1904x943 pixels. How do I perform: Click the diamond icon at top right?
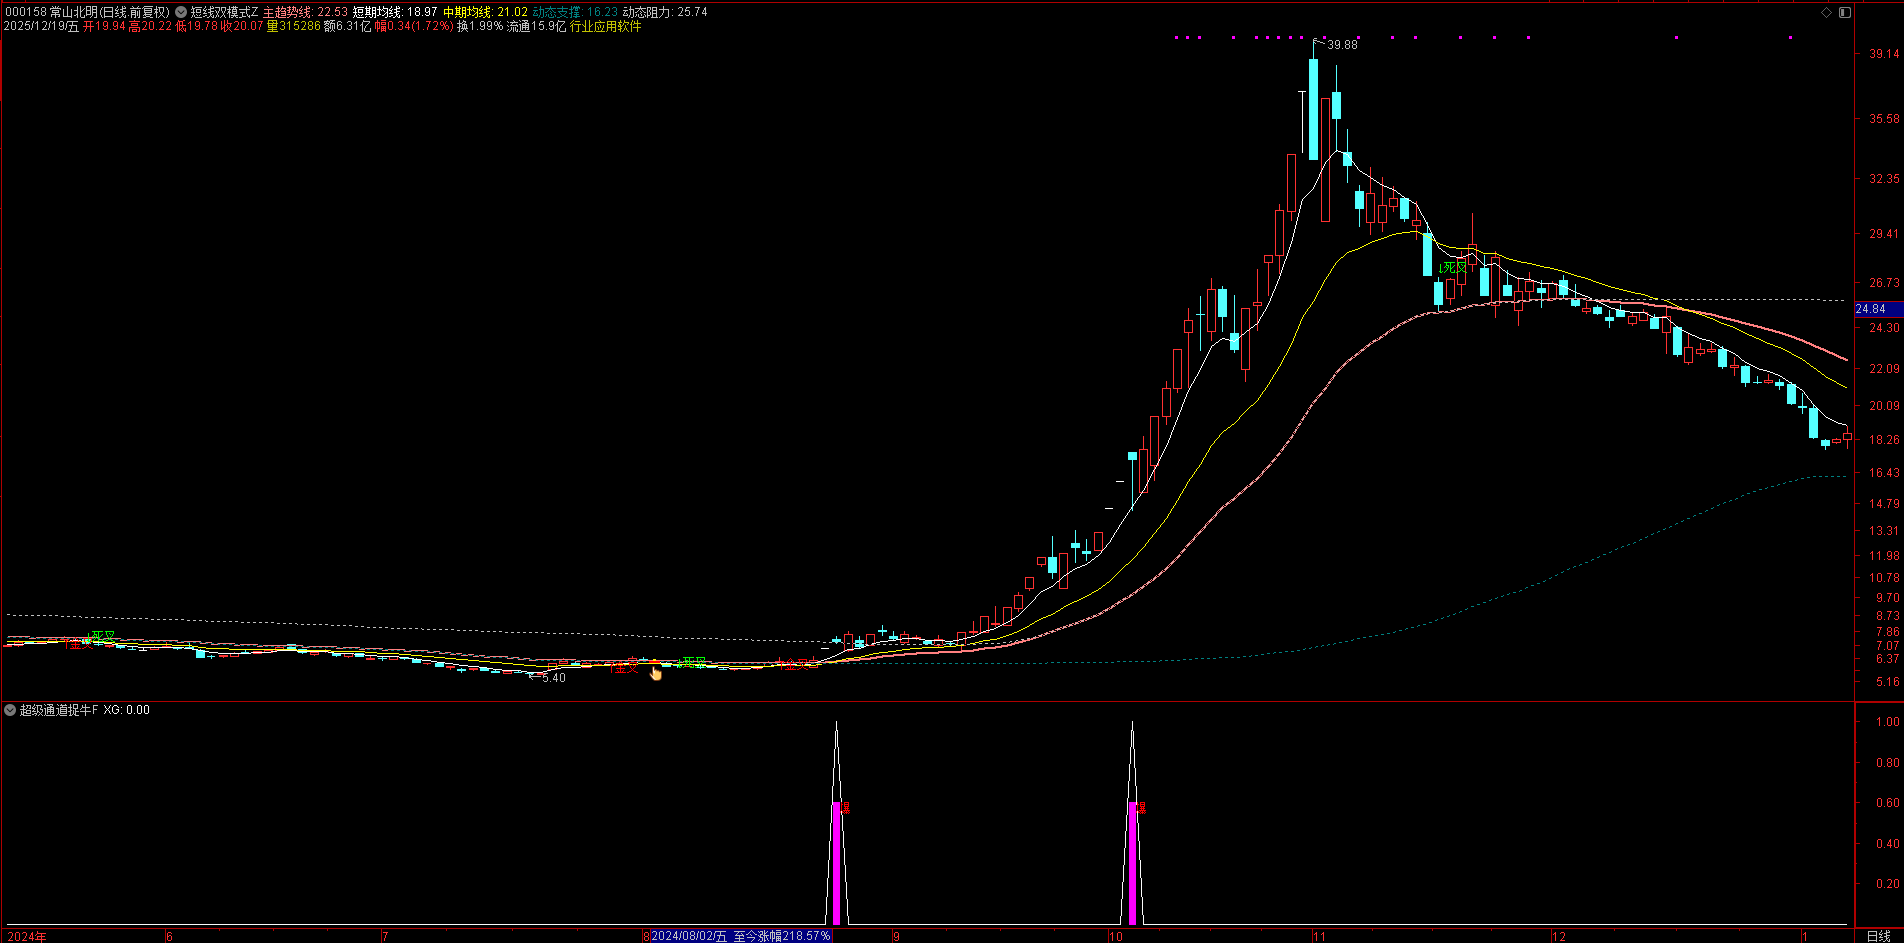click(1826, 12)
